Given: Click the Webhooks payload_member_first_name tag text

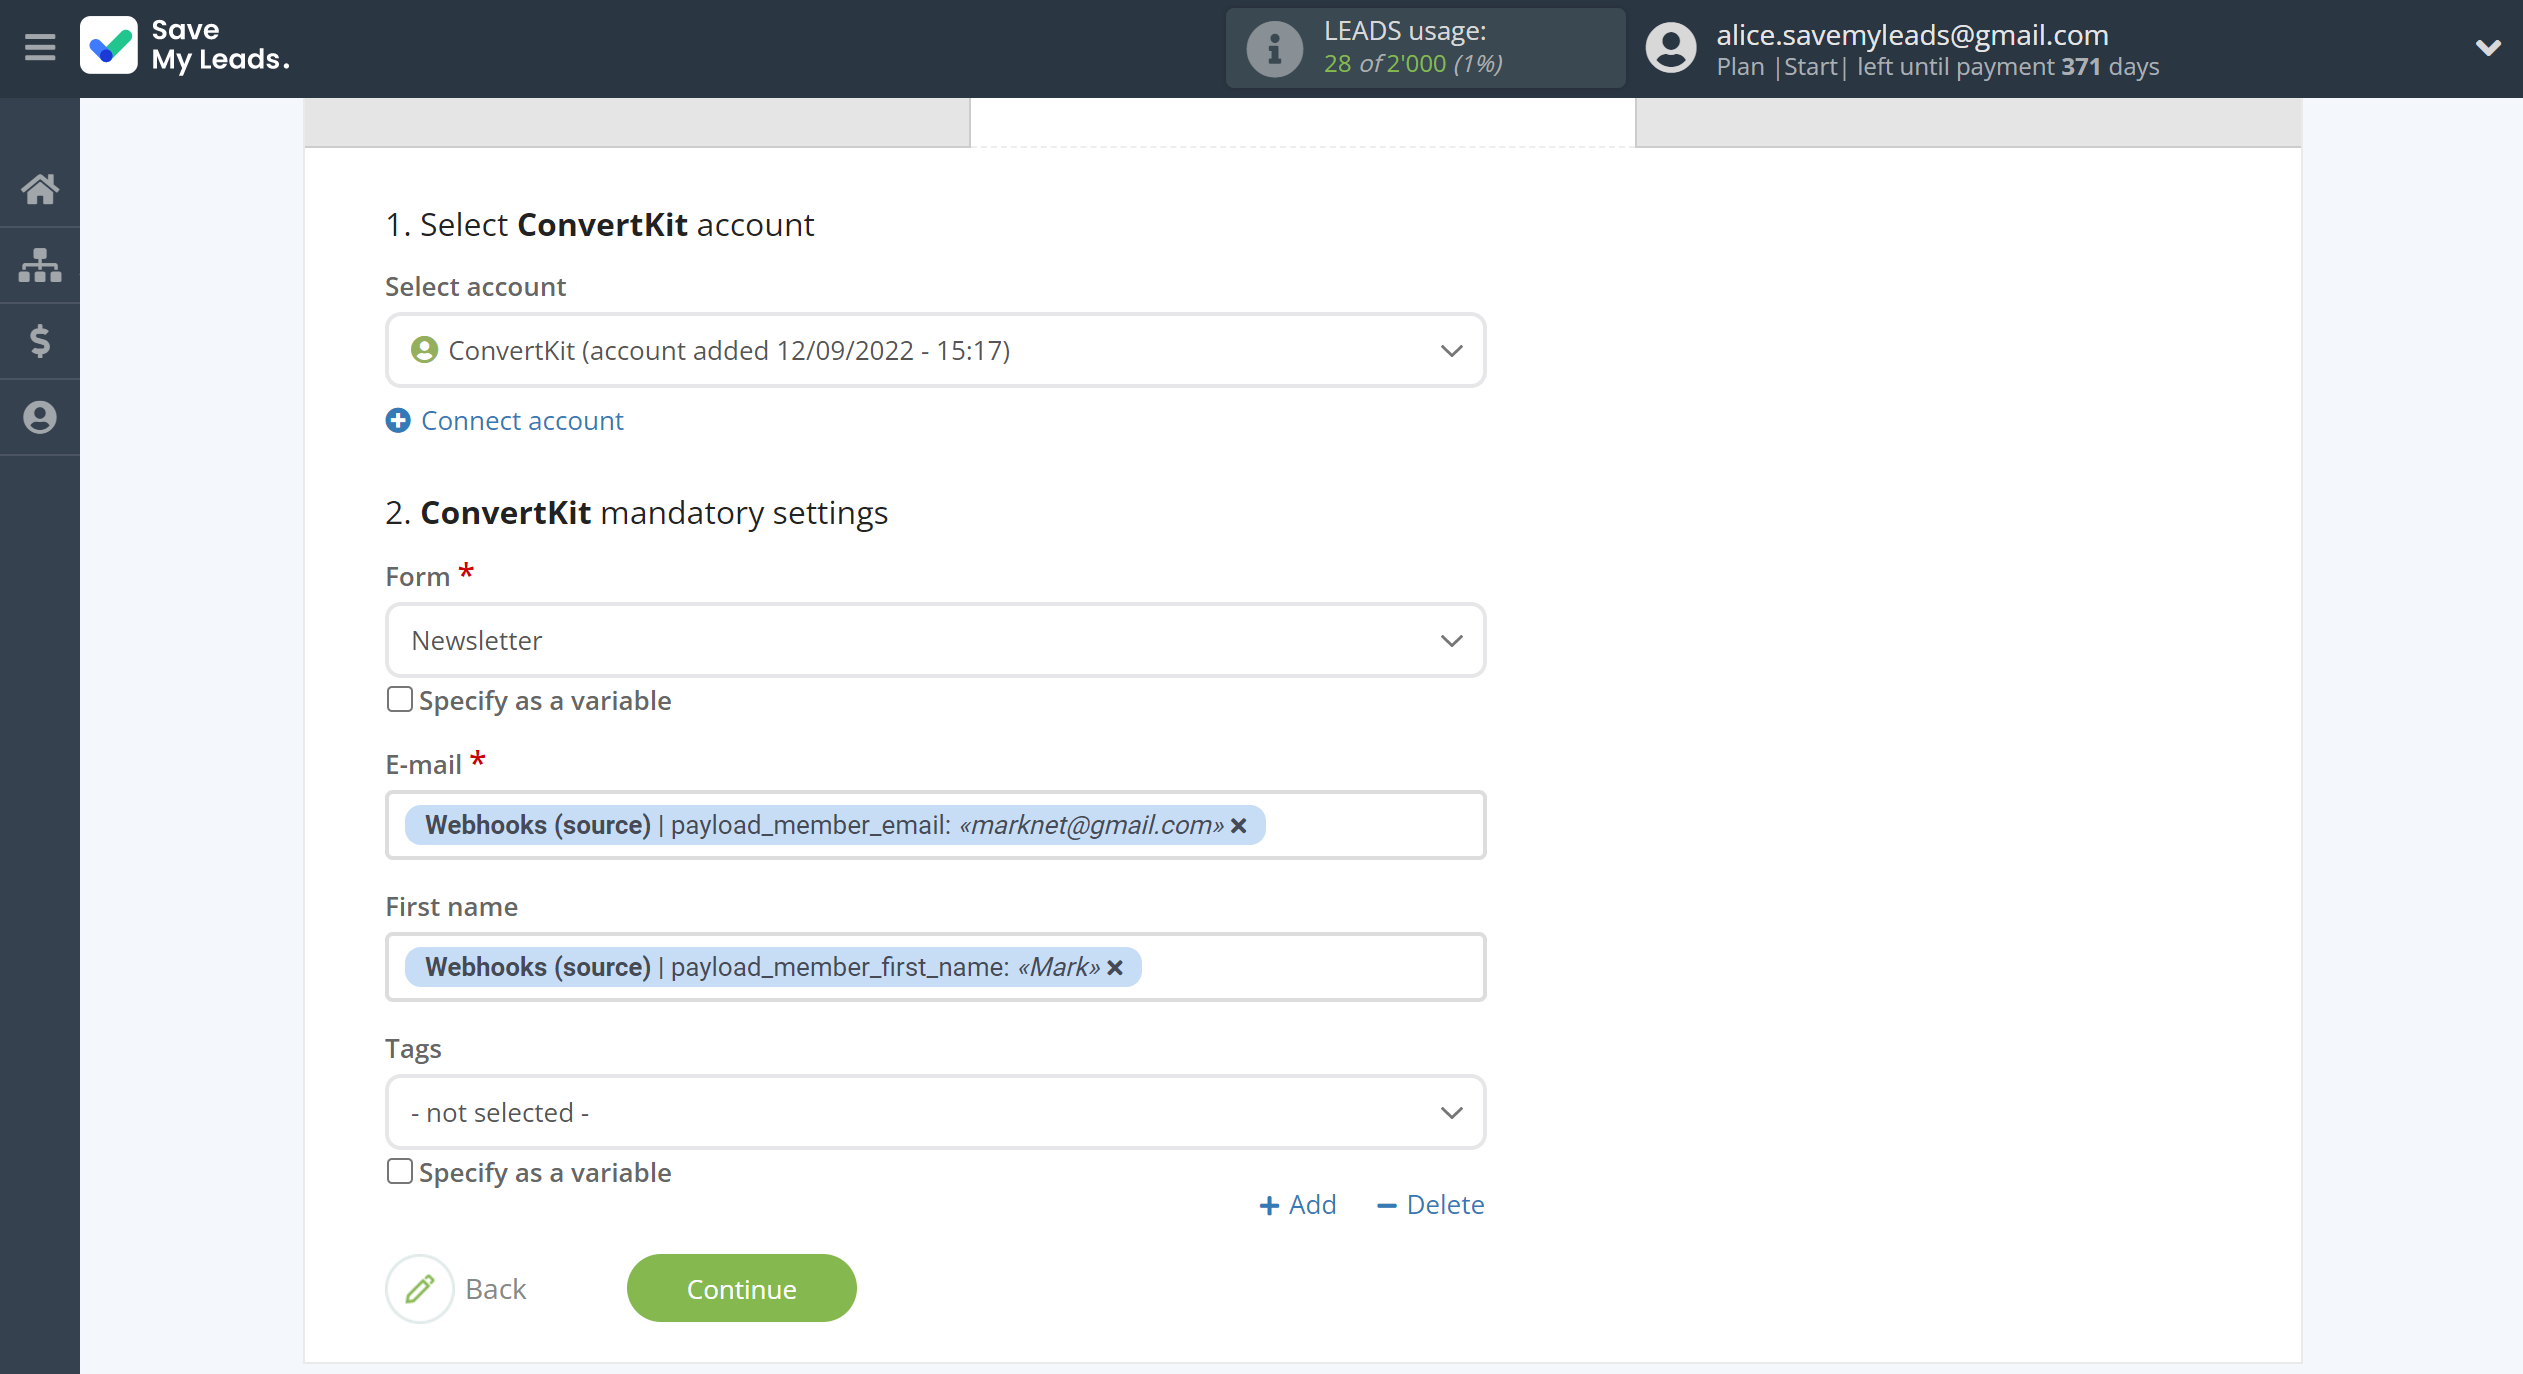Looking at the screenshot, I should point(762,968).
